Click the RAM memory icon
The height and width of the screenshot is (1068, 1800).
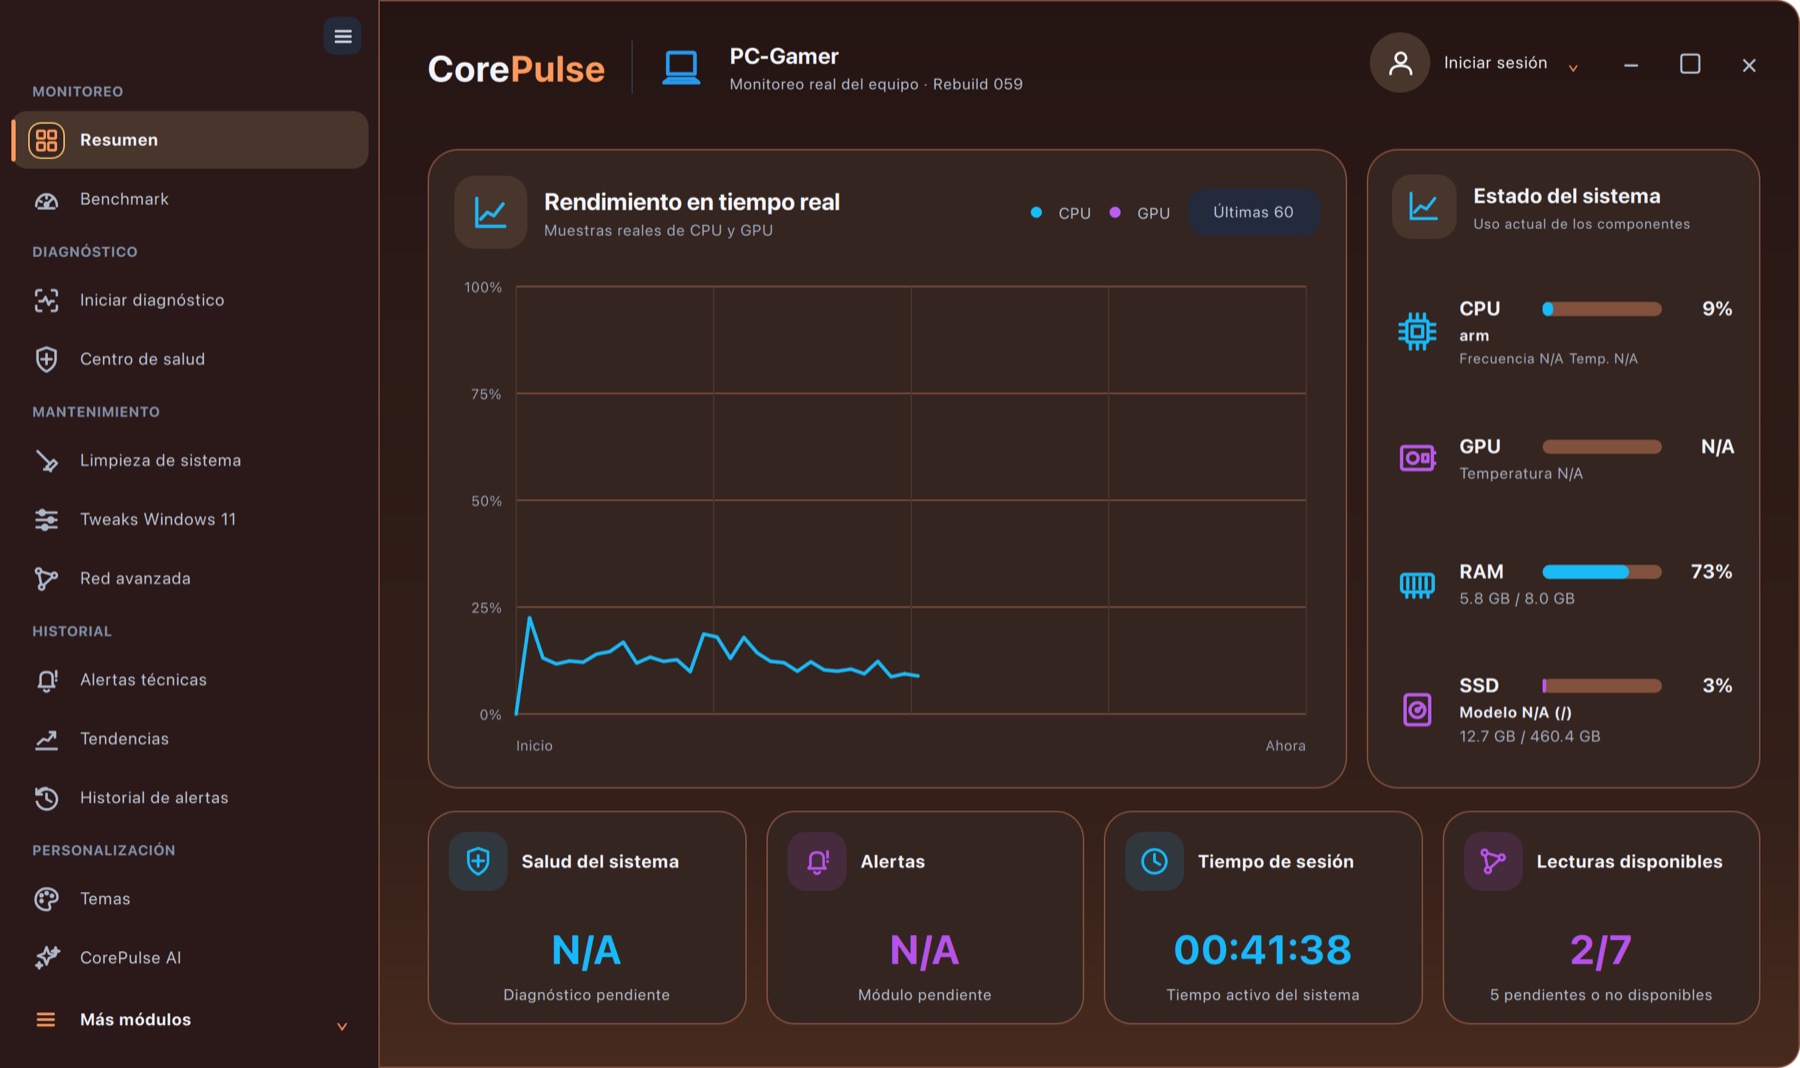(x=1417, y=584)
